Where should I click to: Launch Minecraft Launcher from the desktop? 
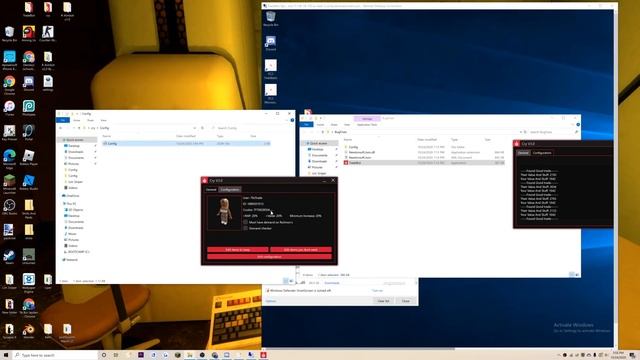(9, 184)
